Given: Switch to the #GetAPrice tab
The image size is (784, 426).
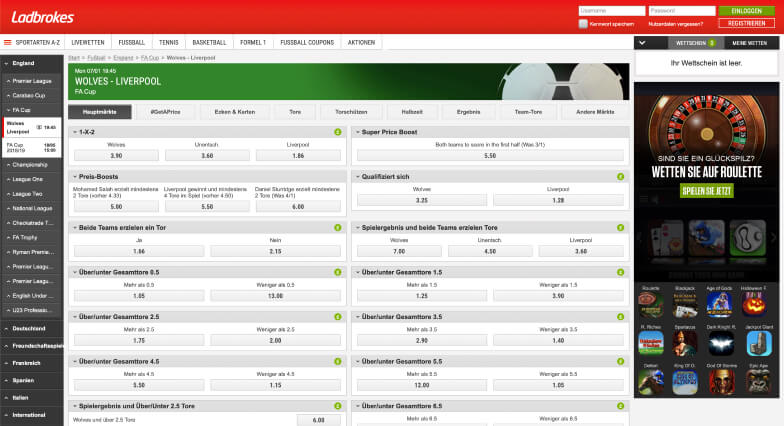Looking at the screenshot, I should 166,112.
